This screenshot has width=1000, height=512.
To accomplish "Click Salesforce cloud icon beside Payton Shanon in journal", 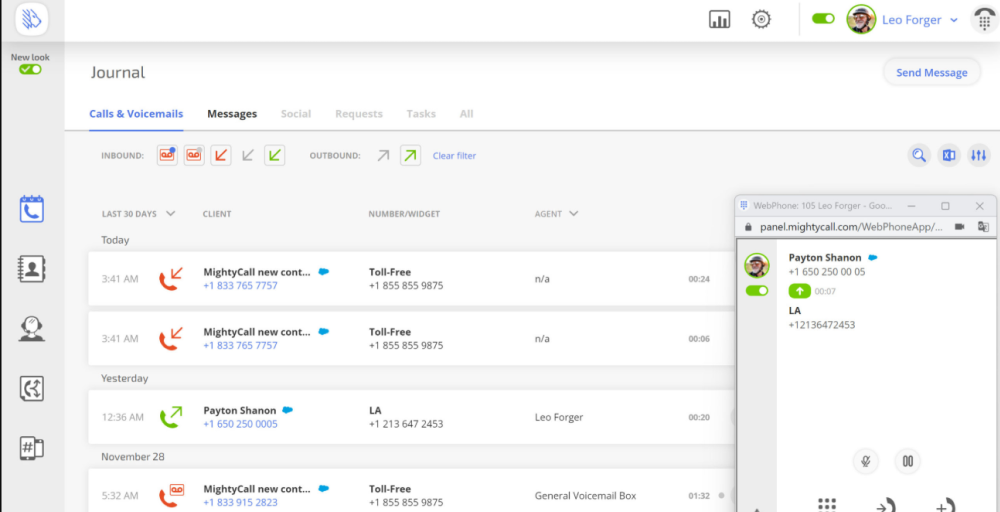I will click(288, 410).
